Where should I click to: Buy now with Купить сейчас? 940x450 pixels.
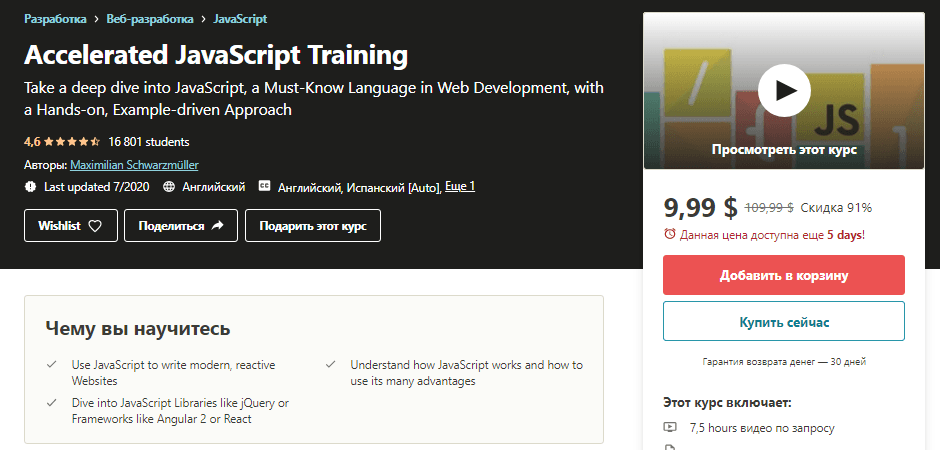pos(784,321)
